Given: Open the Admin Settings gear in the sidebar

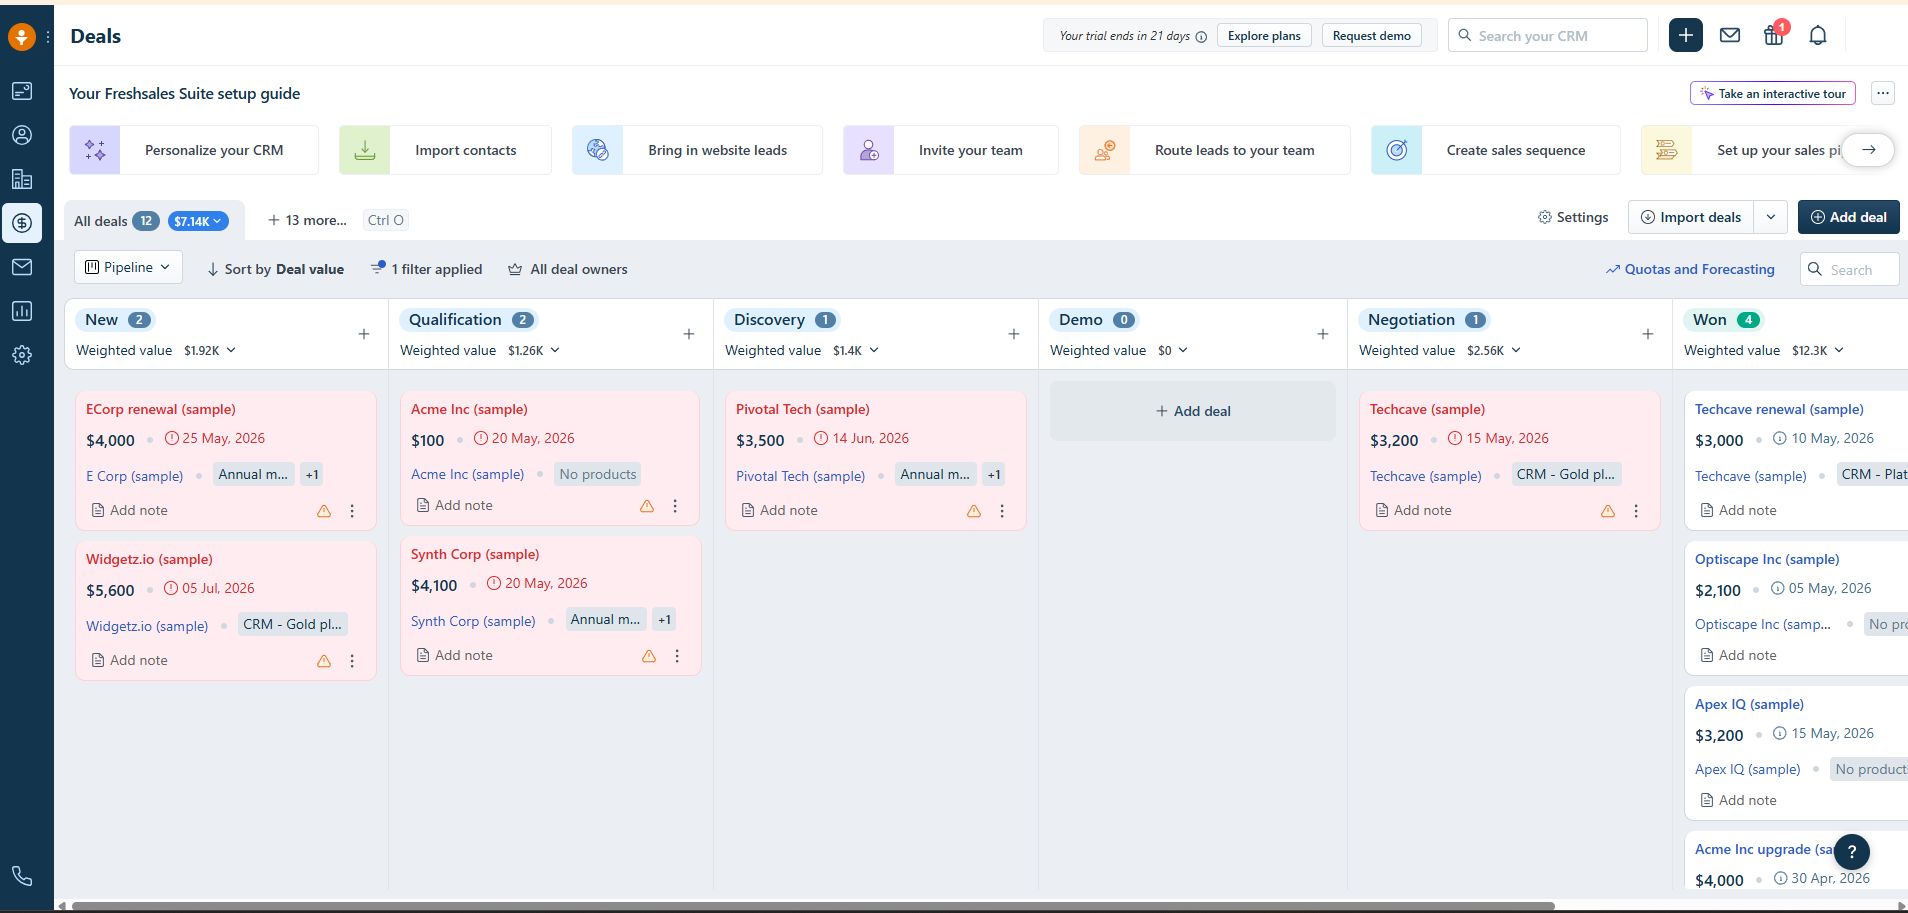Looking at the screenshot, I should tap(22, 355).
